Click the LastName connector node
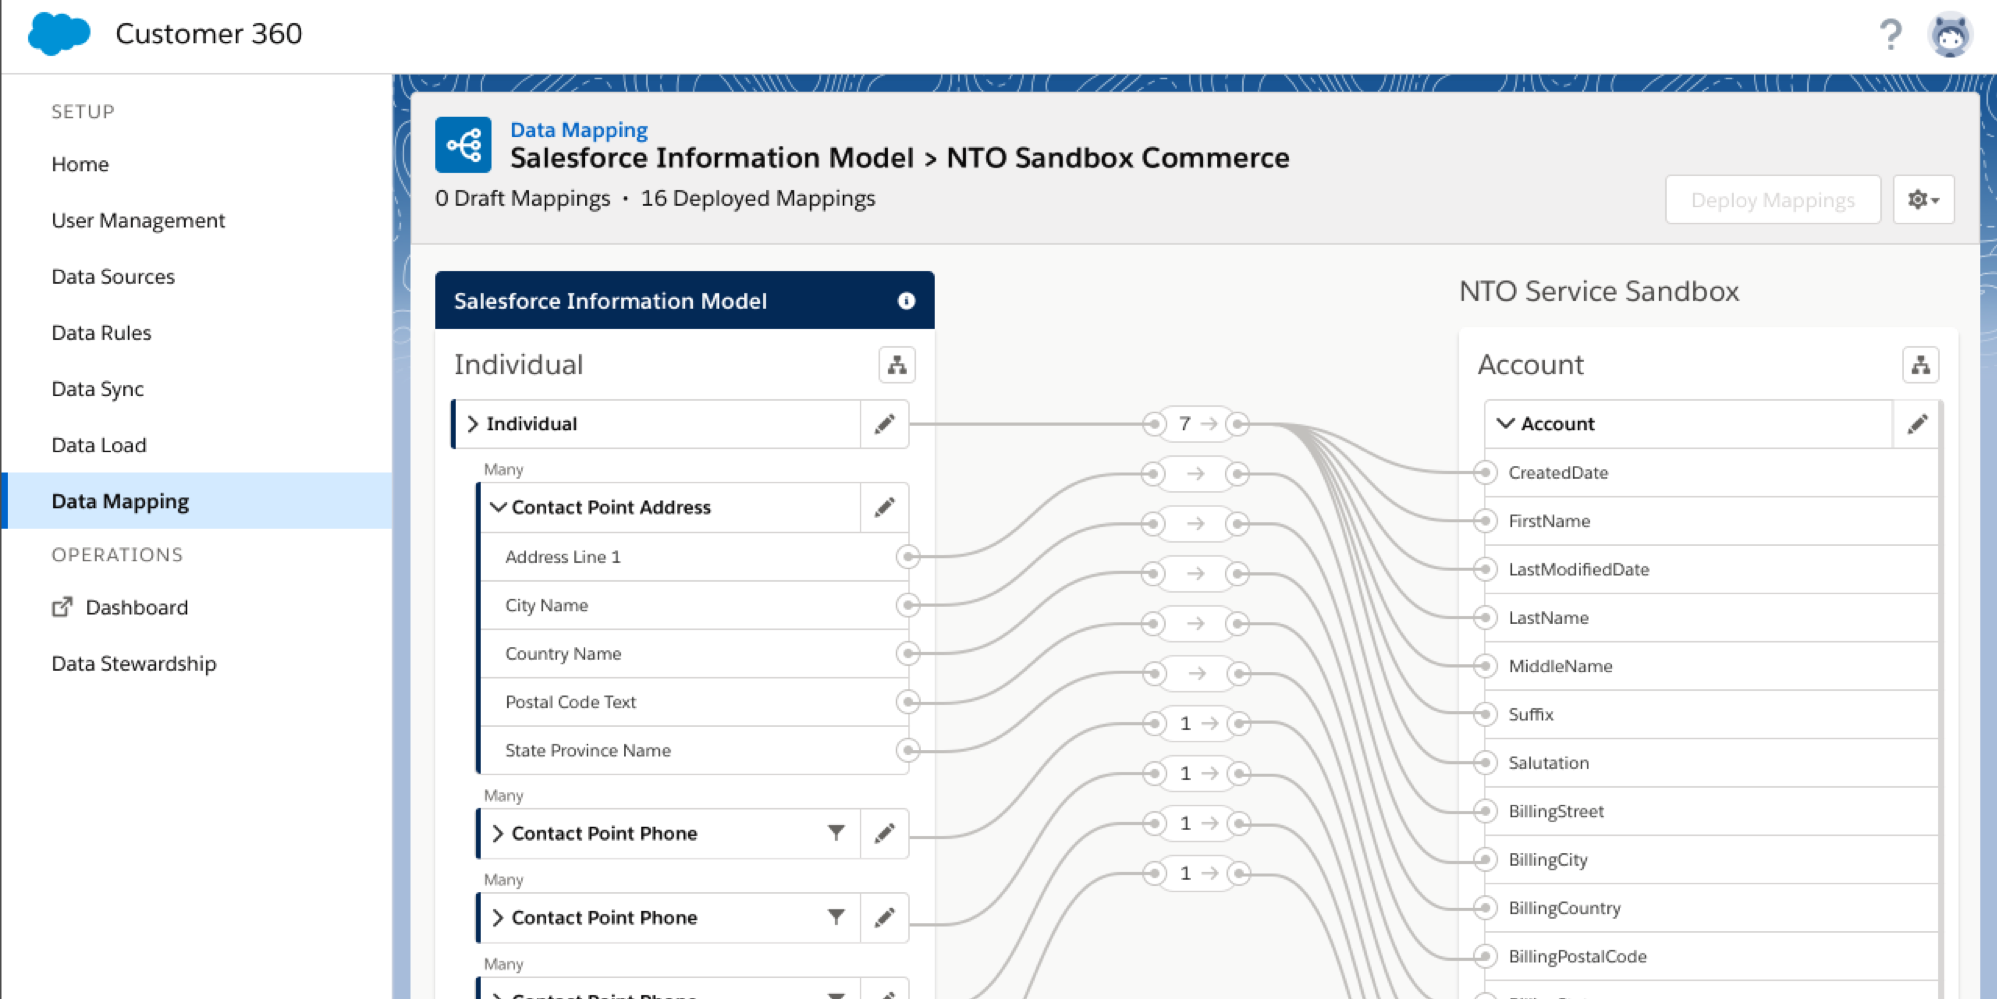 click(1485, 618)
